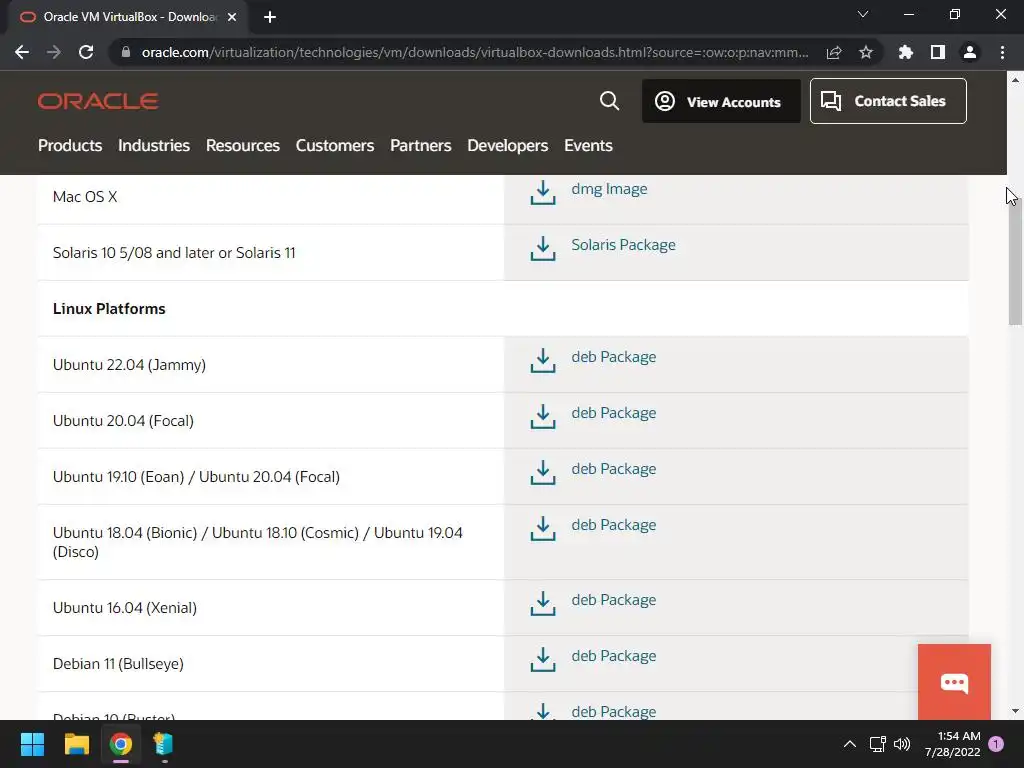The image size is (1024, 768).
Task: Go back to the previous page
Action: (22, 52)
